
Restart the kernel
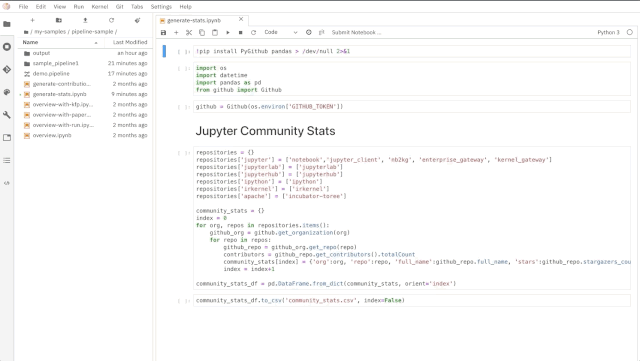click(x=253, y=32)
